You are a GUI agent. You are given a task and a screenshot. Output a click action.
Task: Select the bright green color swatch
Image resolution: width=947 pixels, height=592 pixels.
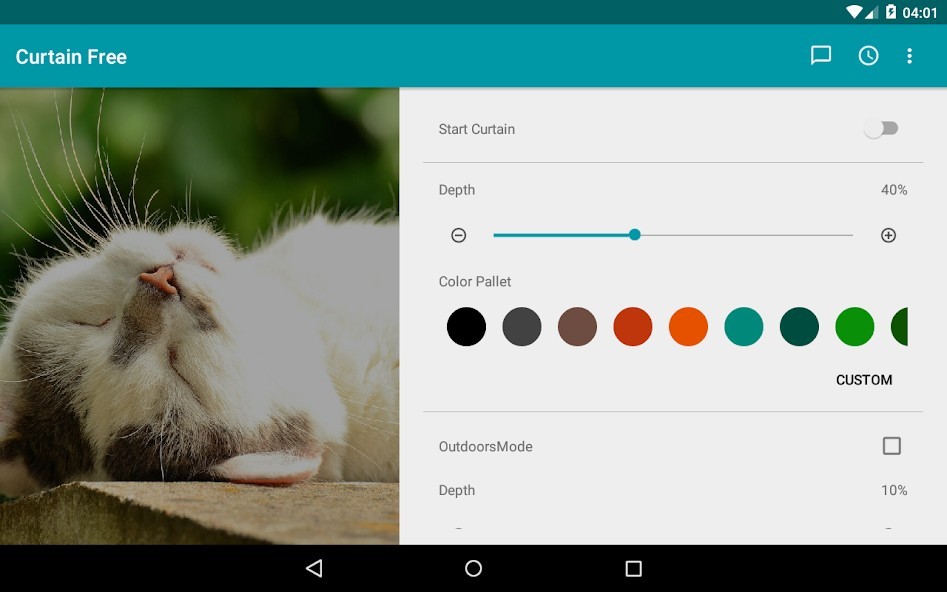[x=855, y=326]
